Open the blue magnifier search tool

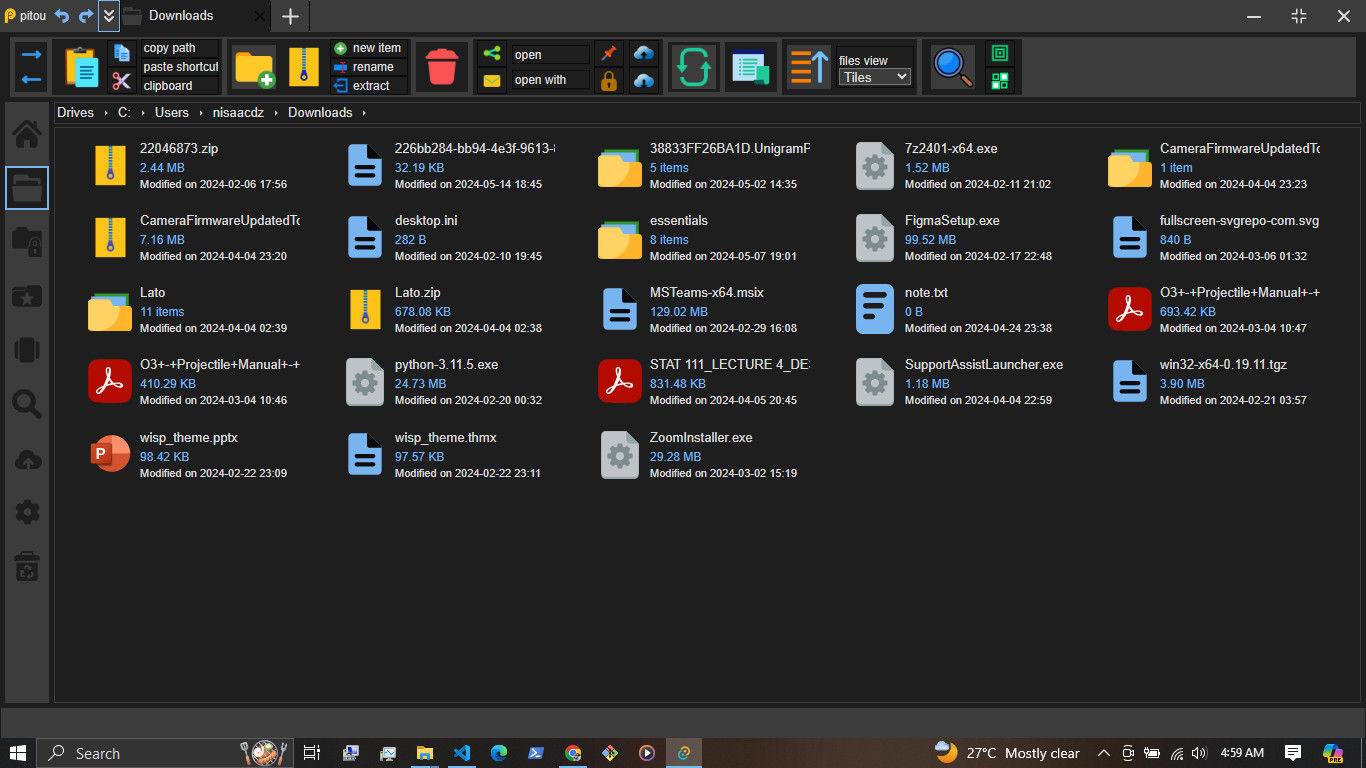[x=952, y=67]
